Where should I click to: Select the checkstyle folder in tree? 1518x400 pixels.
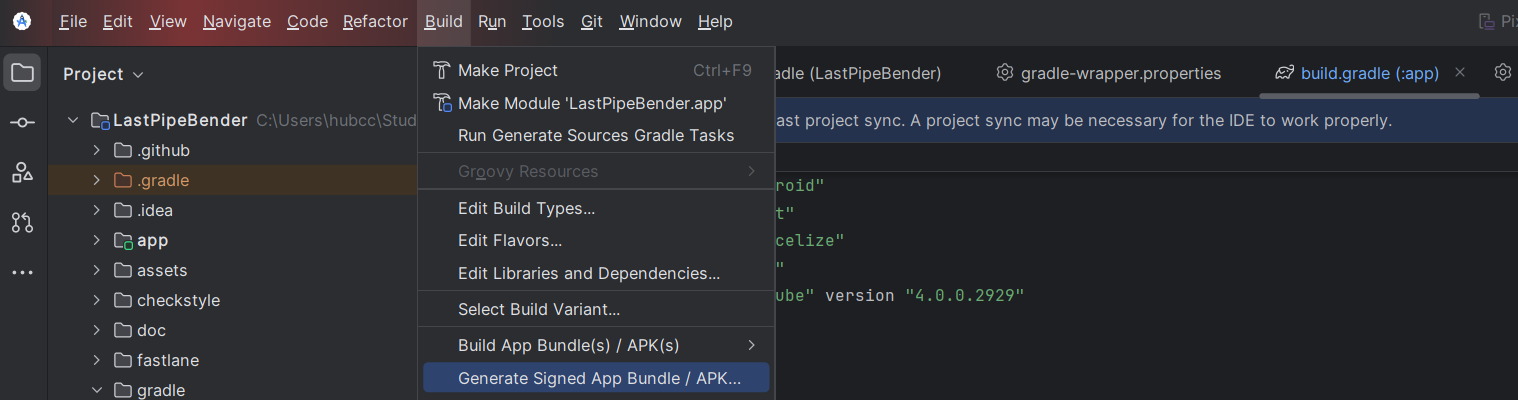tap(178, 301)
